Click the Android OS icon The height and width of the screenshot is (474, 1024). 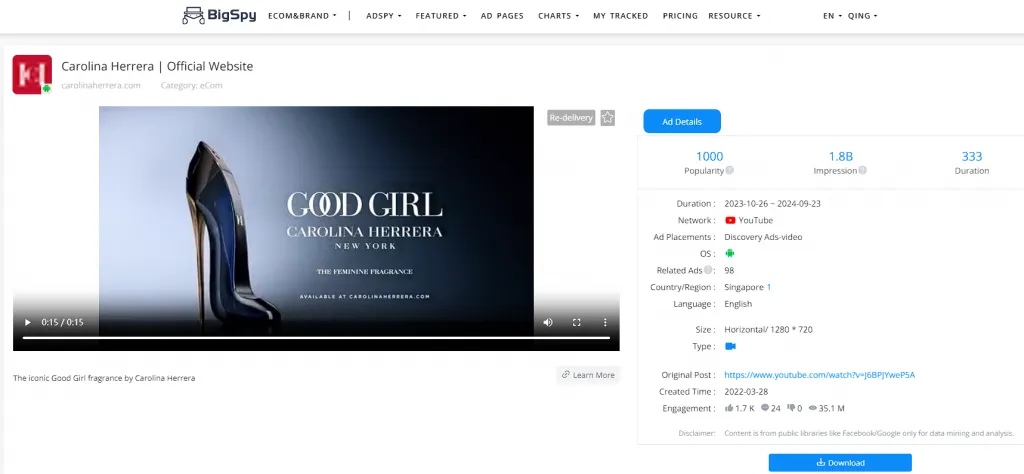[730, 253]
